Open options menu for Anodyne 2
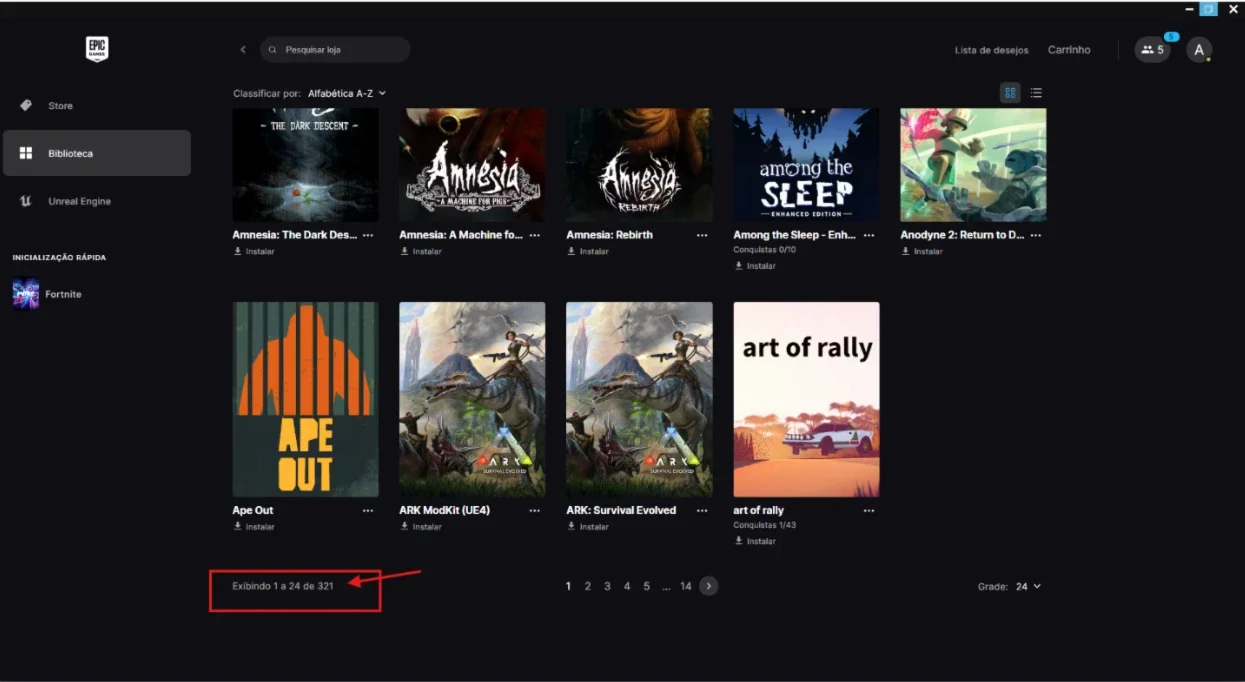 coord(1036,235)
